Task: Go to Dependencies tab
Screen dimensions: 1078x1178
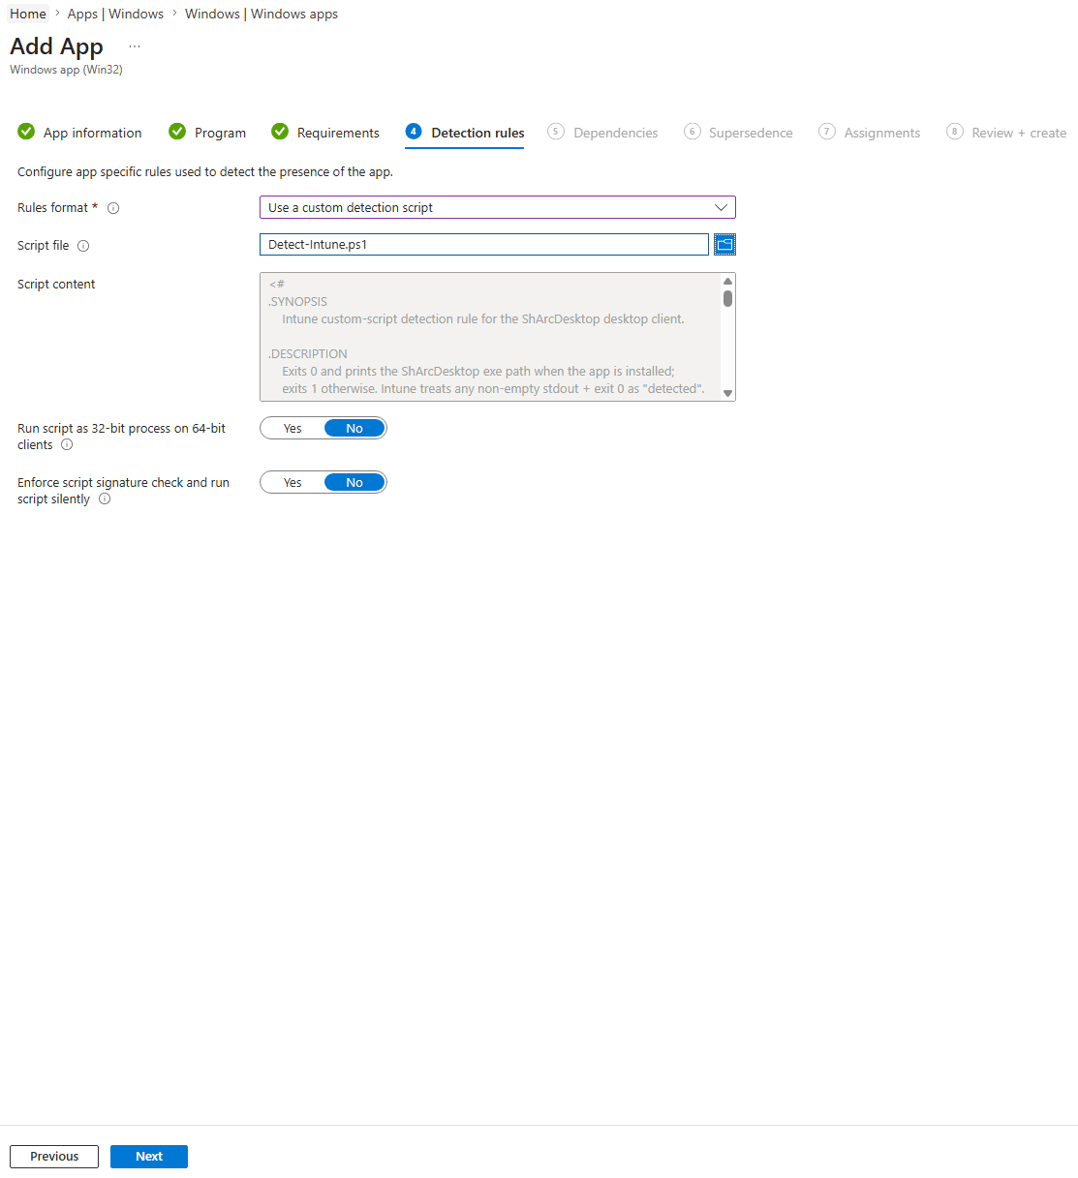Action: coord(602,133)
